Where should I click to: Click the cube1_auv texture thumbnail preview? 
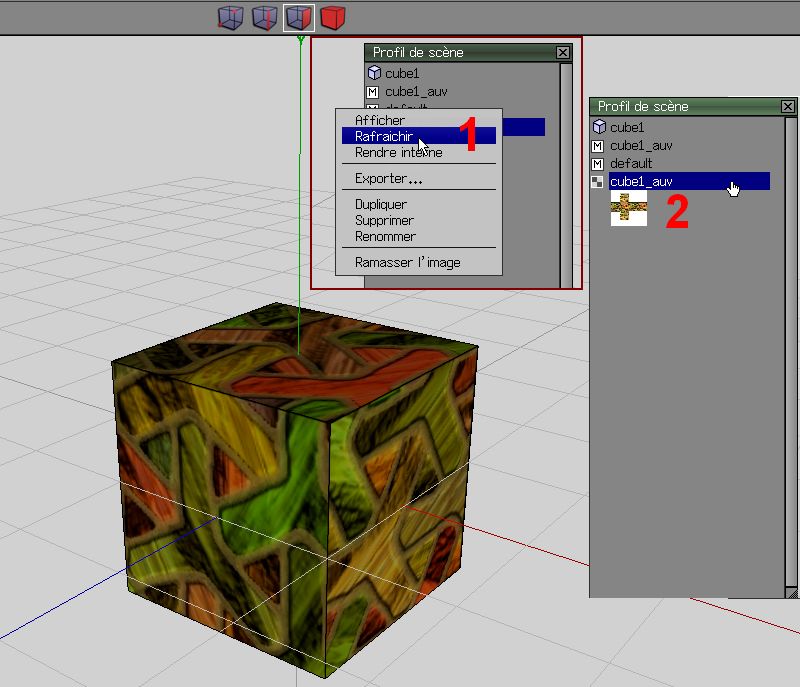point(629,208)
